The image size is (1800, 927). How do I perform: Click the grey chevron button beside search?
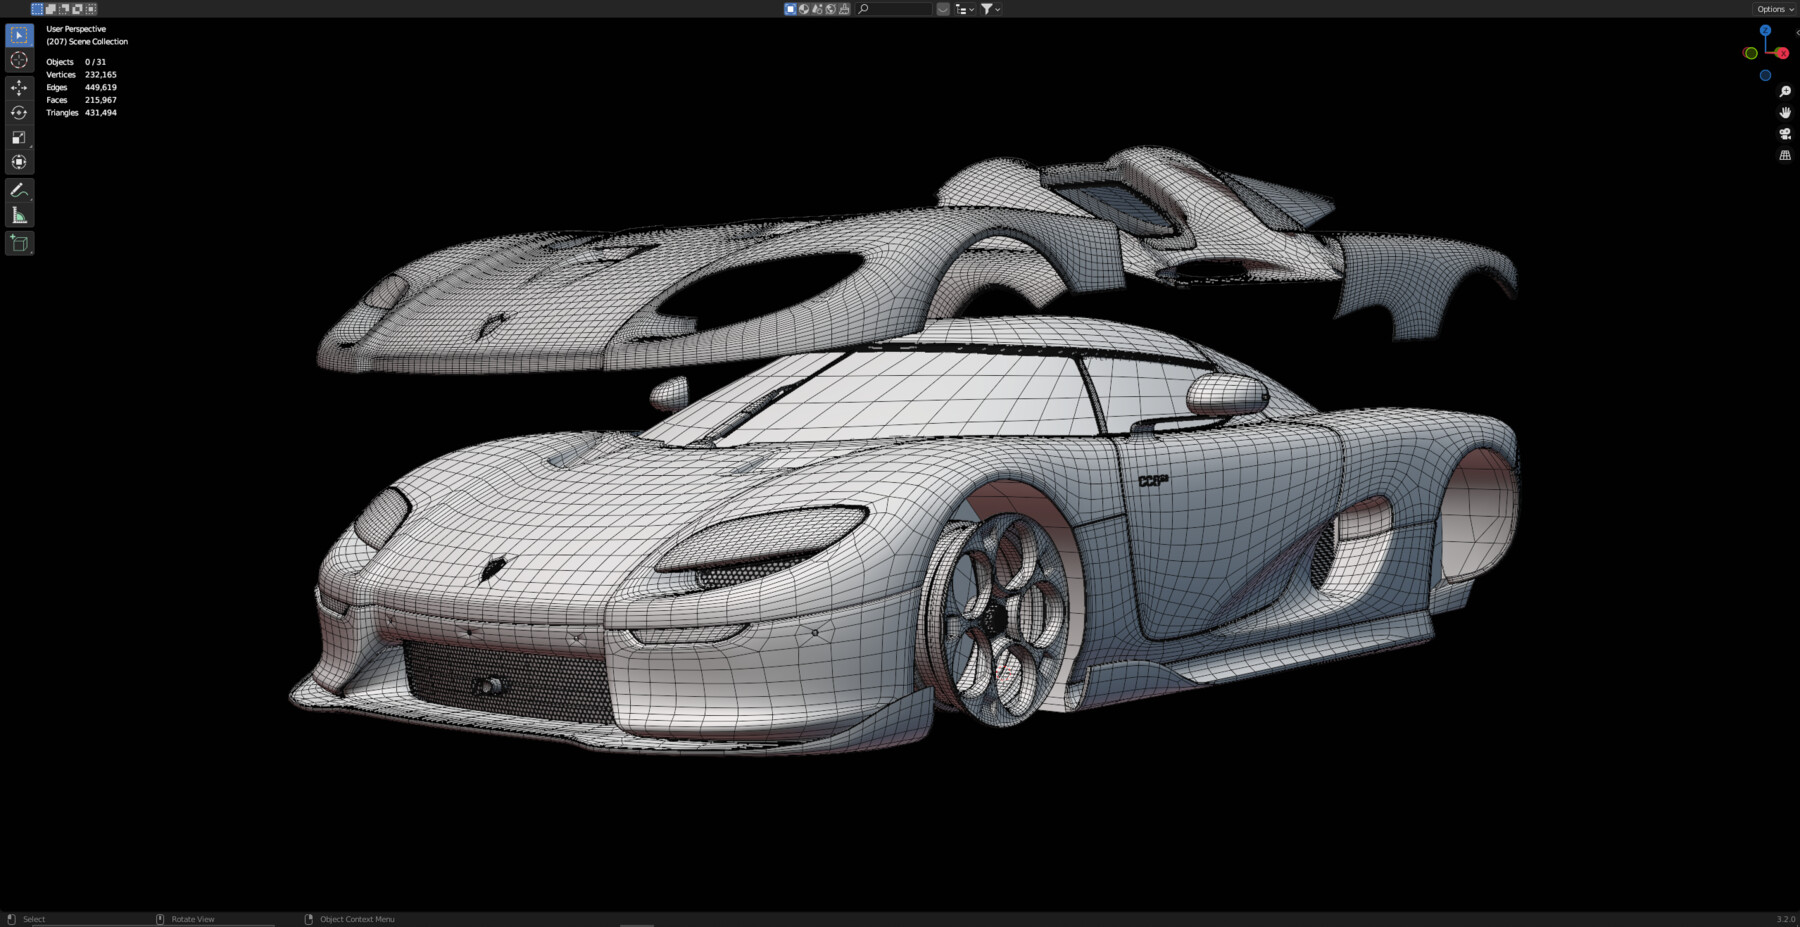[x=943, y=9]
